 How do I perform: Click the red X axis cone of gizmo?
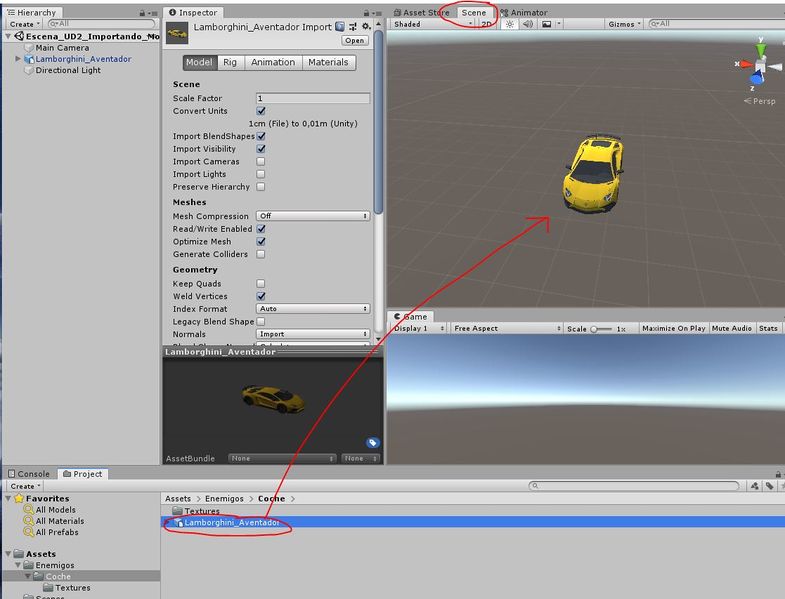(x=746, y=64)
